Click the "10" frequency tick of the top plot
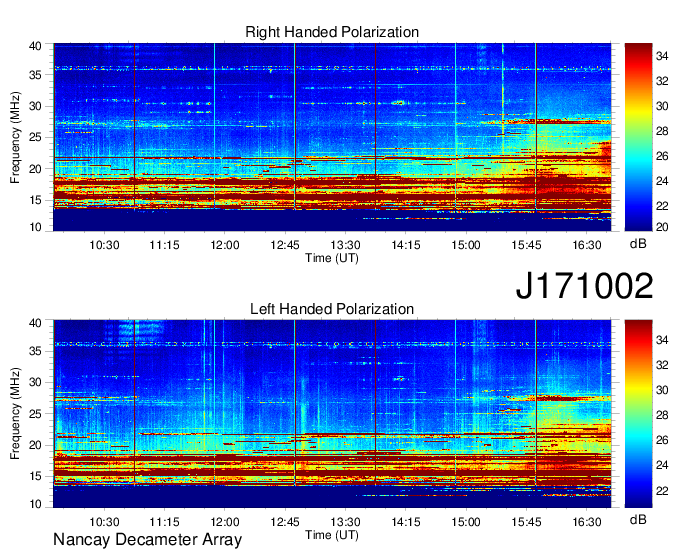Image resolution: width=680 pixels, height=552 pixels. pos(35,227)
